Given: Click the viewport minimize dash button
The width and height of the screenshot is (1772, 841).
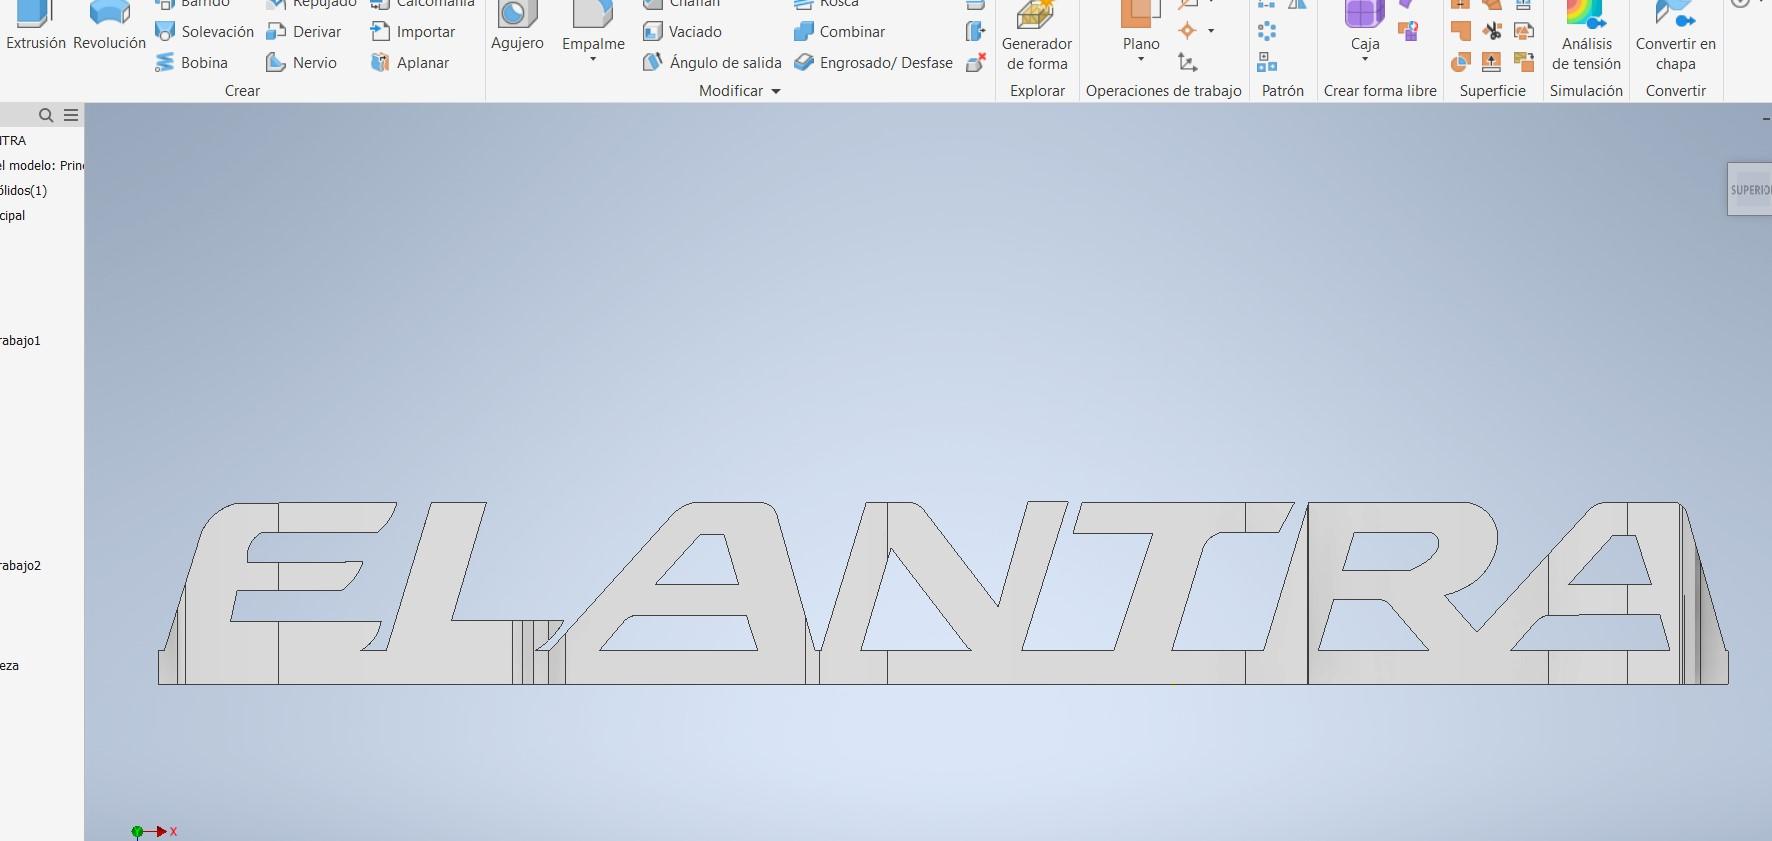Looking at the screenshot, I should 1766,119.
